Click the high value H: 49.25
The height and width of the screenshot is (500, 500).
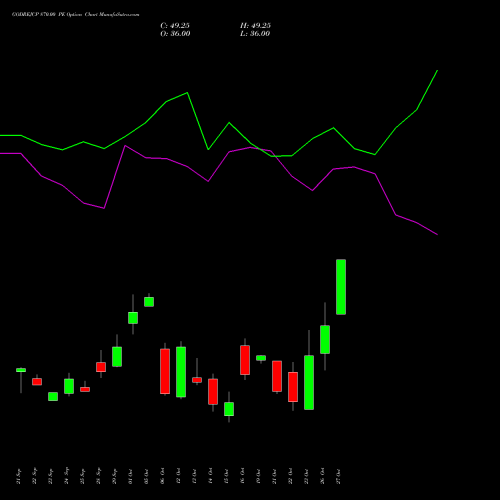click(x=255, y=26)
